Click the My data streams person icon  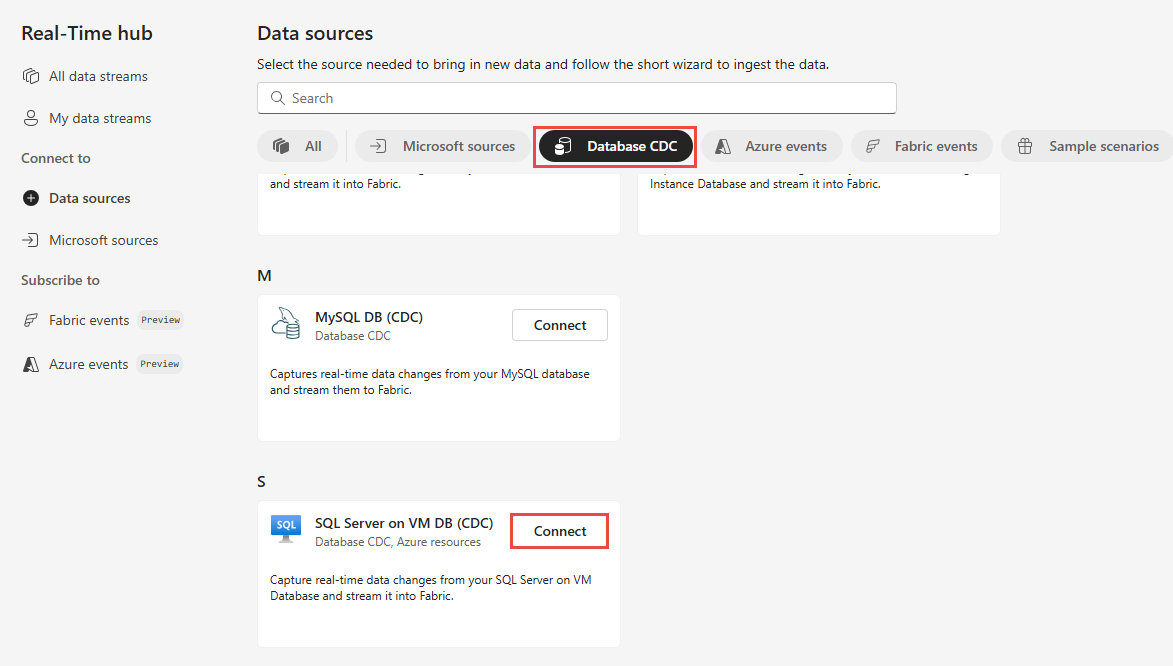point(31,118)
